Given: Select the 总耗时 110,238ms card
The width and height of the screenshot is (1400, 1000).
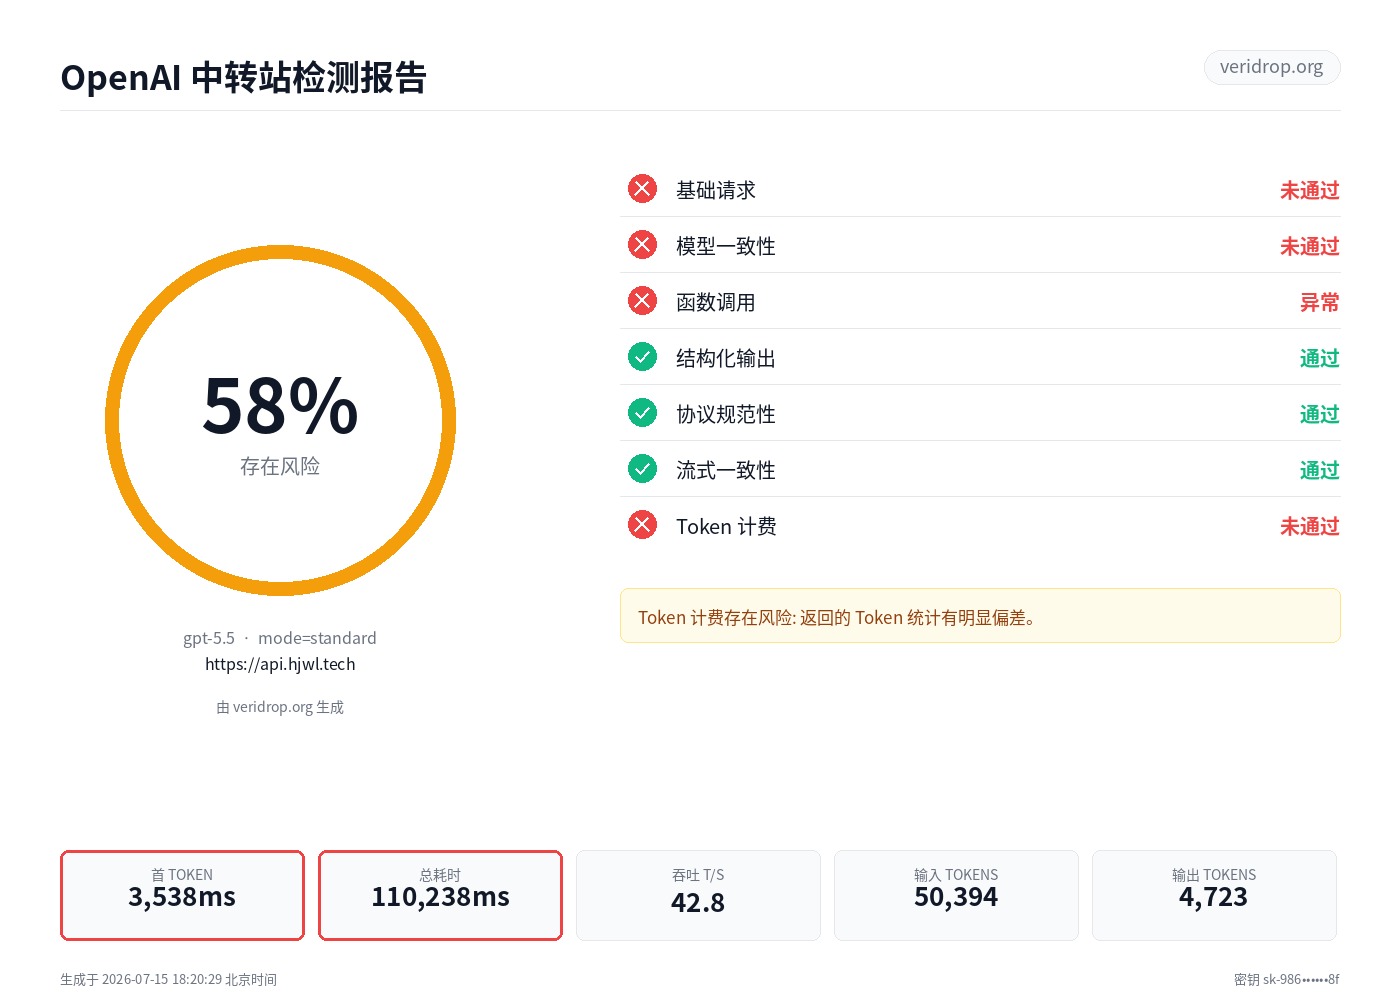Looking at the screenshot, I should pos(440,895).
